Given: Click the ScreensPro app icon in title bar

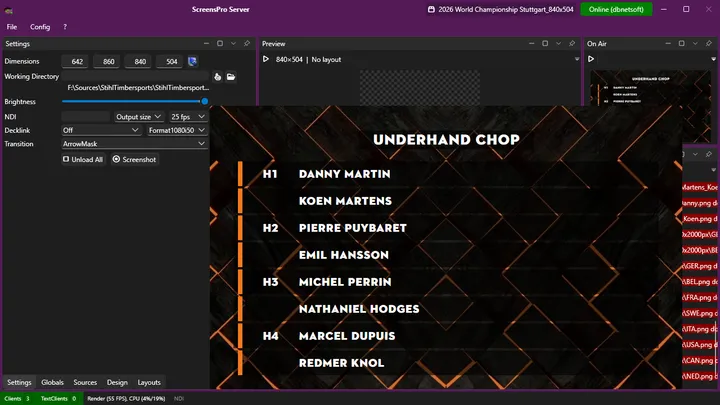Looking at the screenshot, I should pyautogui.click(x=8, y=10).
